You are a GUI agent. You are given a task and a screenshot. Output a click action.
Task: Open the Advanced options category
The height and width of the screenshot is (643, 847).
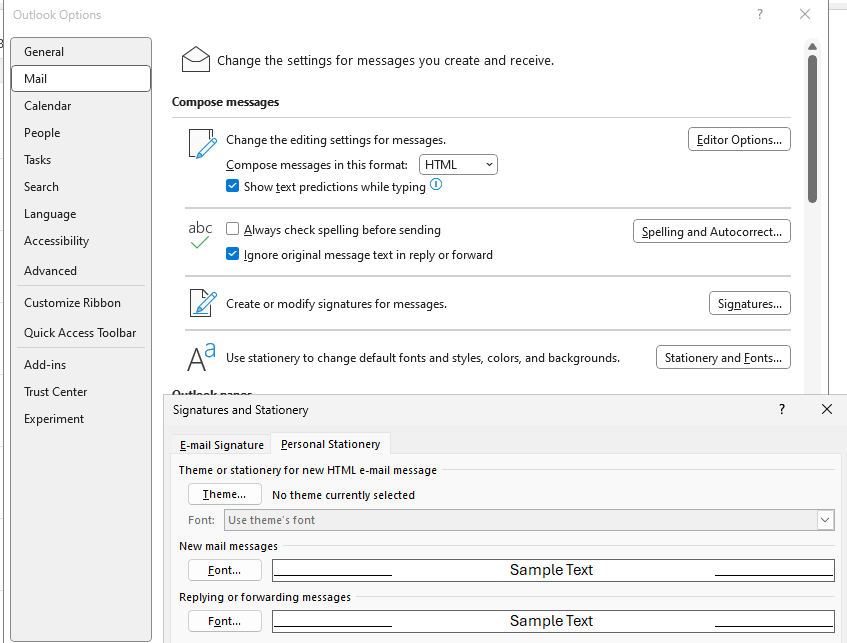(81, 271)
